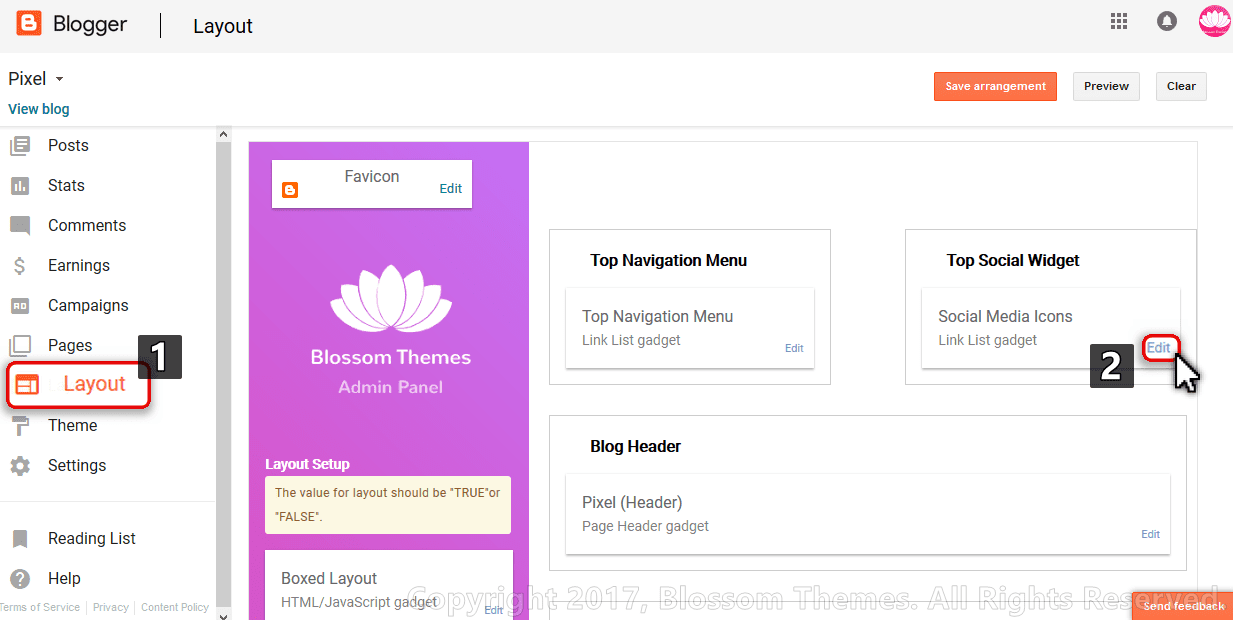Open the Google apps grid icon

pyautogui.click(x=1119, y=21)
